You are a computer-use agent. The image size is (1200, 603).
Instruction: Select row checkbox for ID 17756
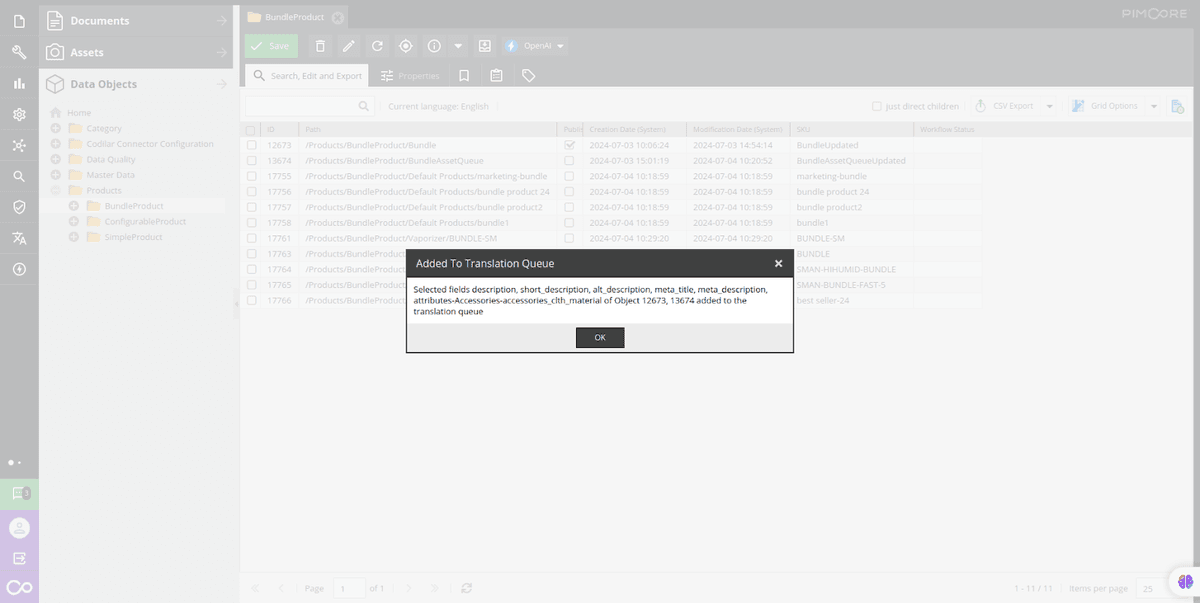point(252,191)
